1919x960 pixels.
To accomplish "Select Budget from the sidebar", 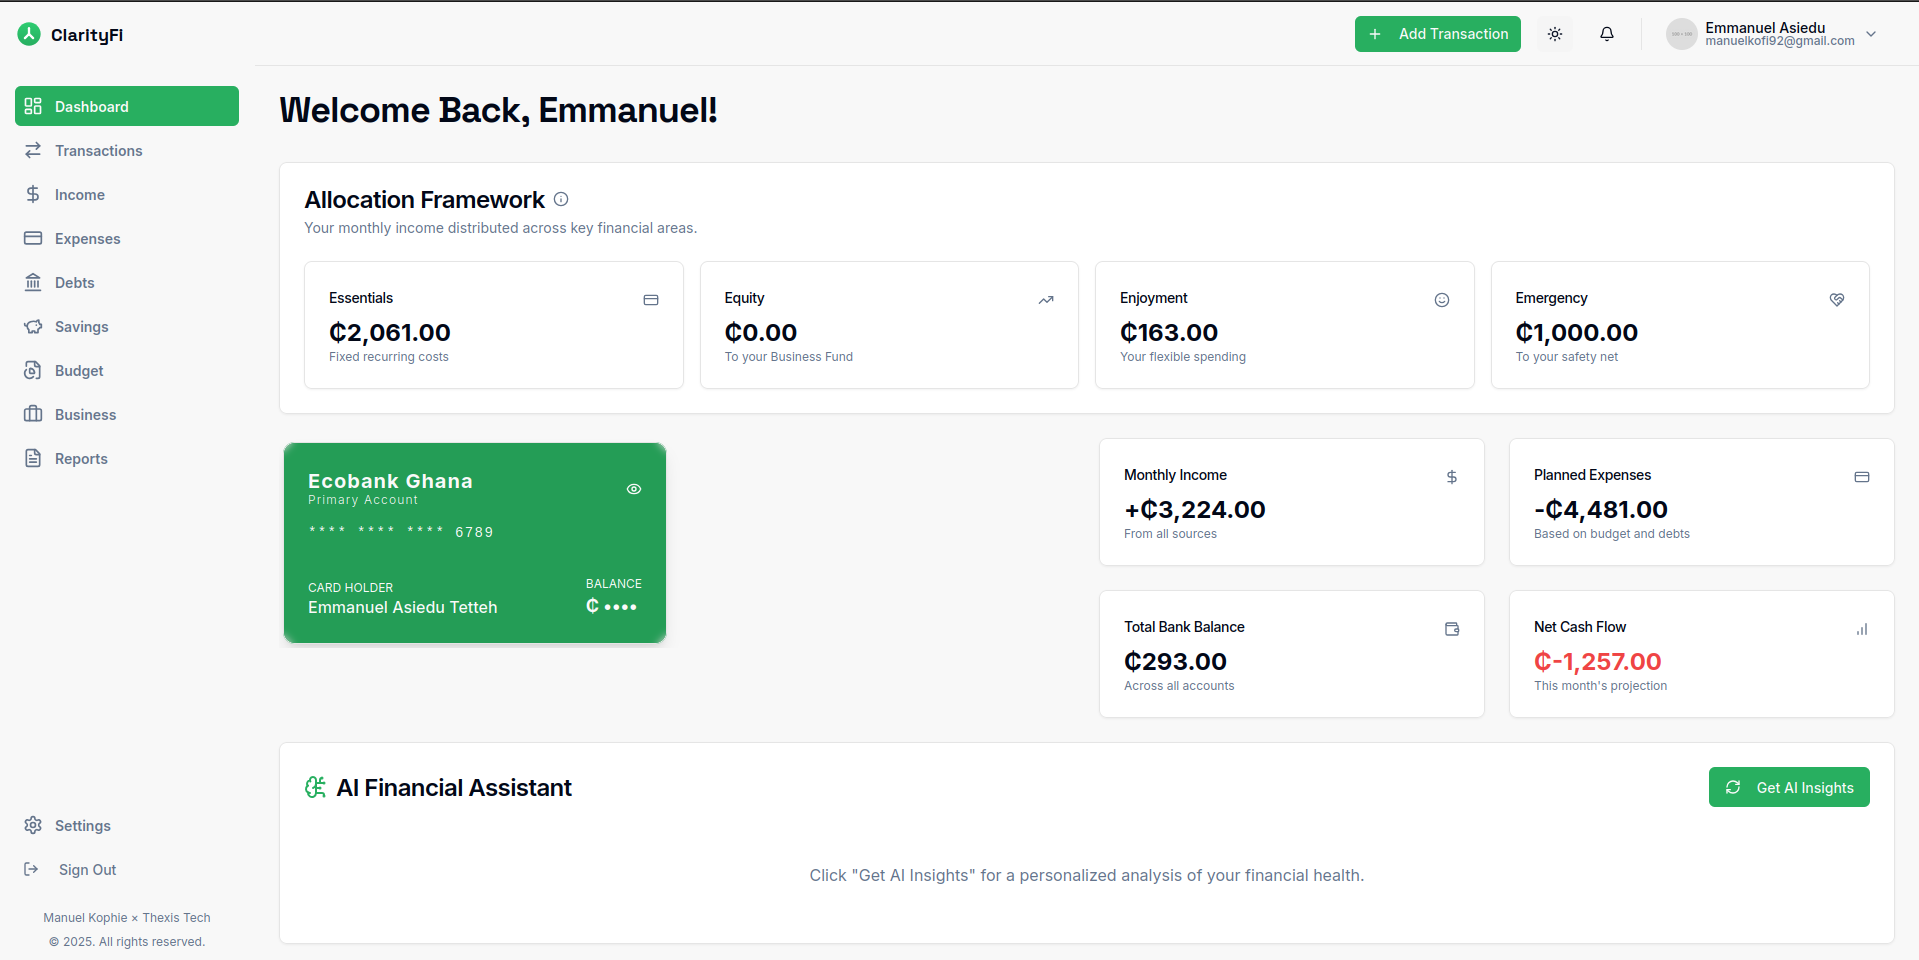I will (79, 371).
